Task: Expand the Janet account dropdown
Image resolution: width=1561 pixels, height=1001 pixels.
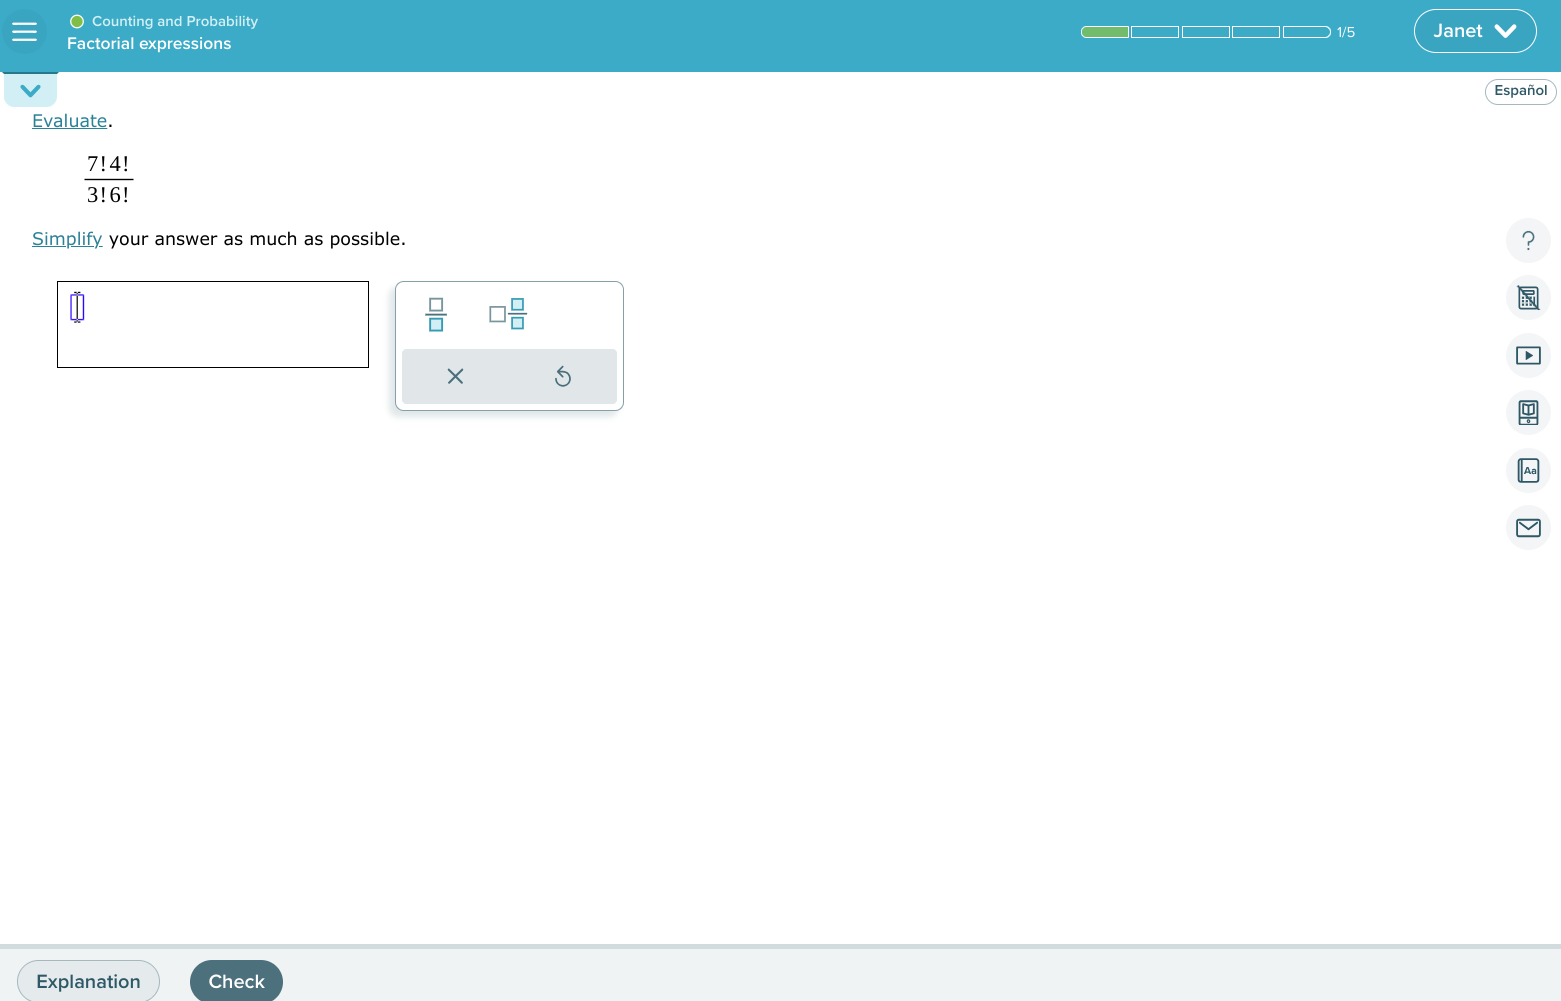Action: tap(1474, 31)
